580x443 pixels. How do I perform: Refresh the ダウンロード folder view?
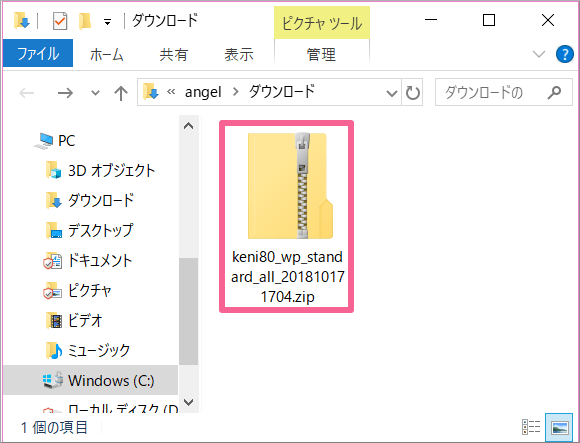pyautogui.click(x=412, y=92)
